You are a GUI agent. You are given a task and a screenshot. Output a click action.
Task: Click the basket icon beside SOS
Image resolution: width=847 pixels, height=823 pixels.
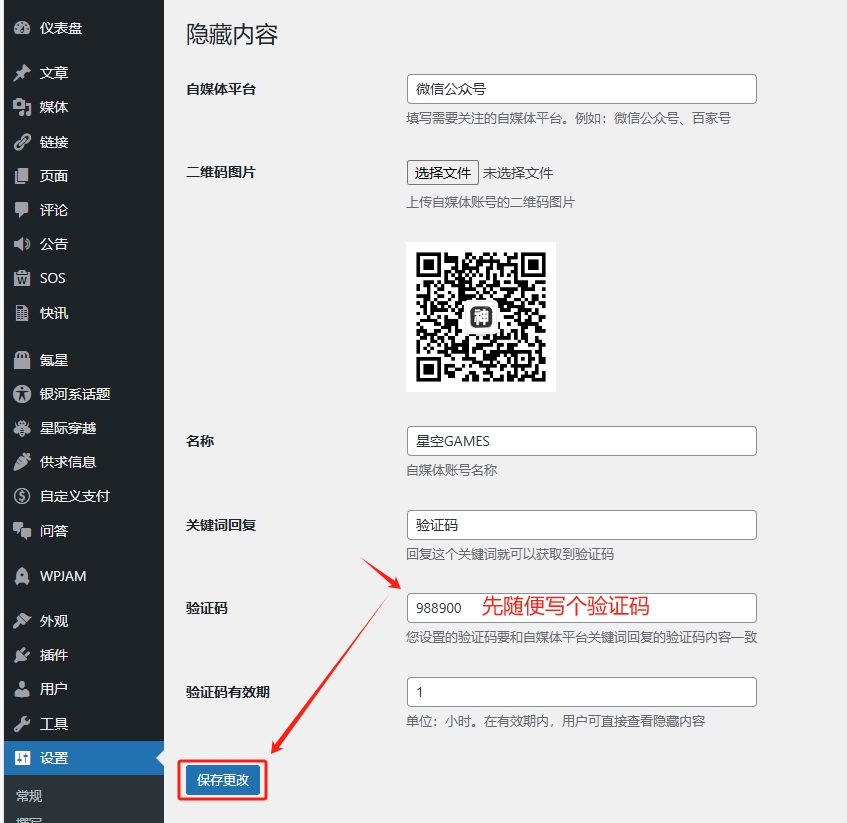22,278
